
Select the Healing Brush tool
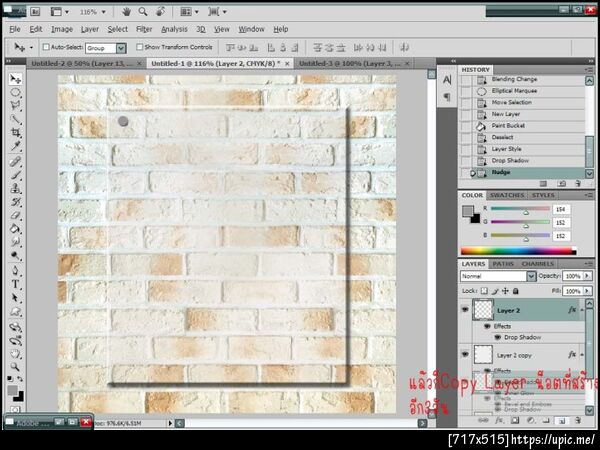coord(15,162)
